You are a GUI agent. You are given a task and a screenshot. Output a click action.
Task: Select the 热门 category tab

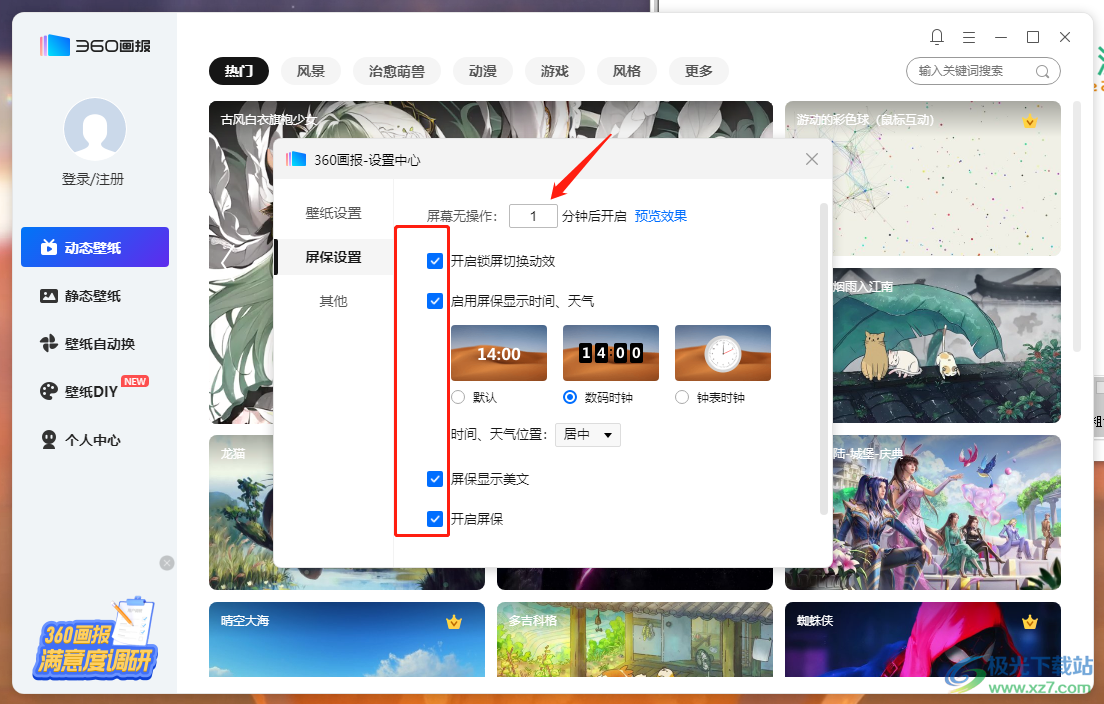tap(239, 71)
